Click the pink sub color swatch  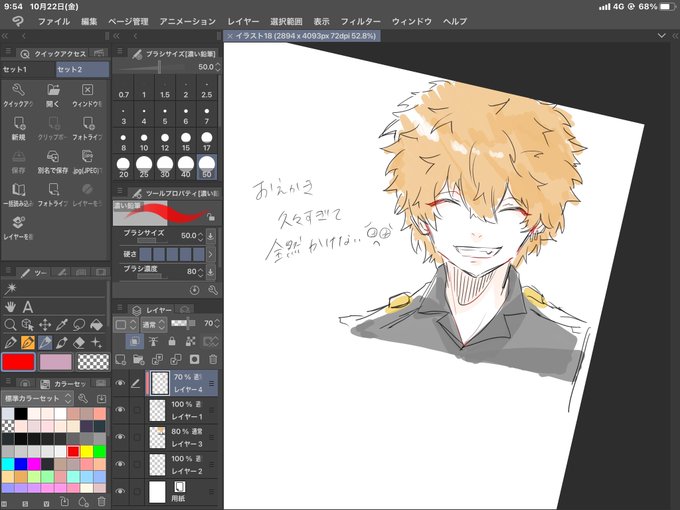tap(56, 362)
